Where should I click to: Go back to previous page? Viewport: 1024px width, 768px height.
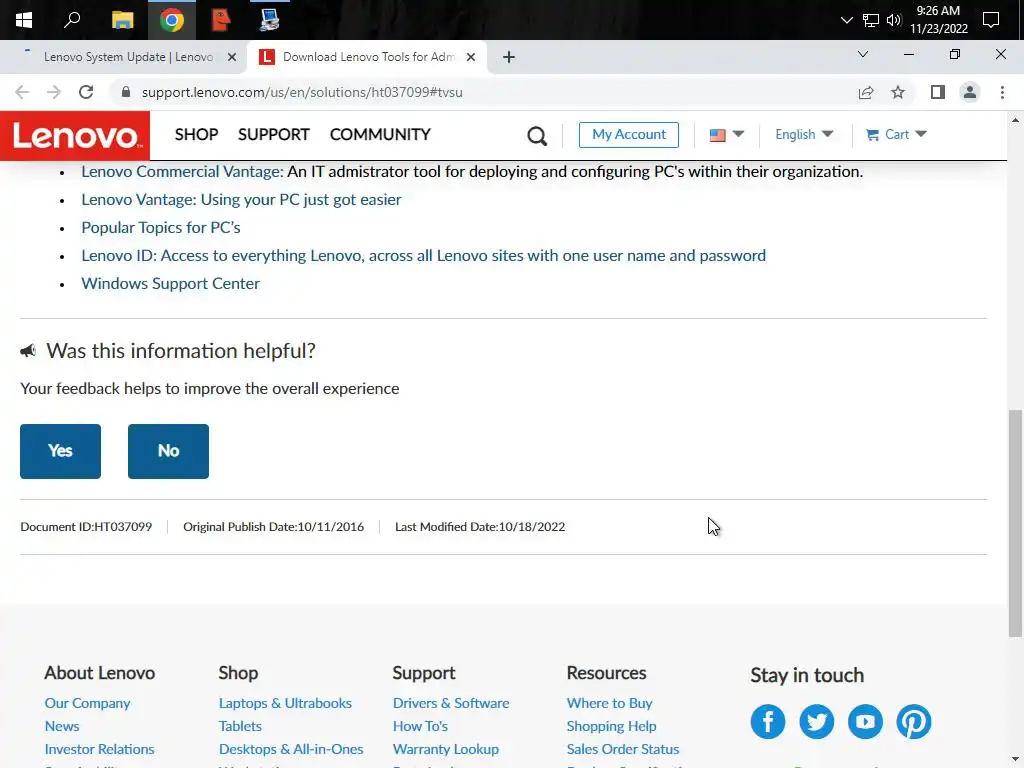point(22,92)
